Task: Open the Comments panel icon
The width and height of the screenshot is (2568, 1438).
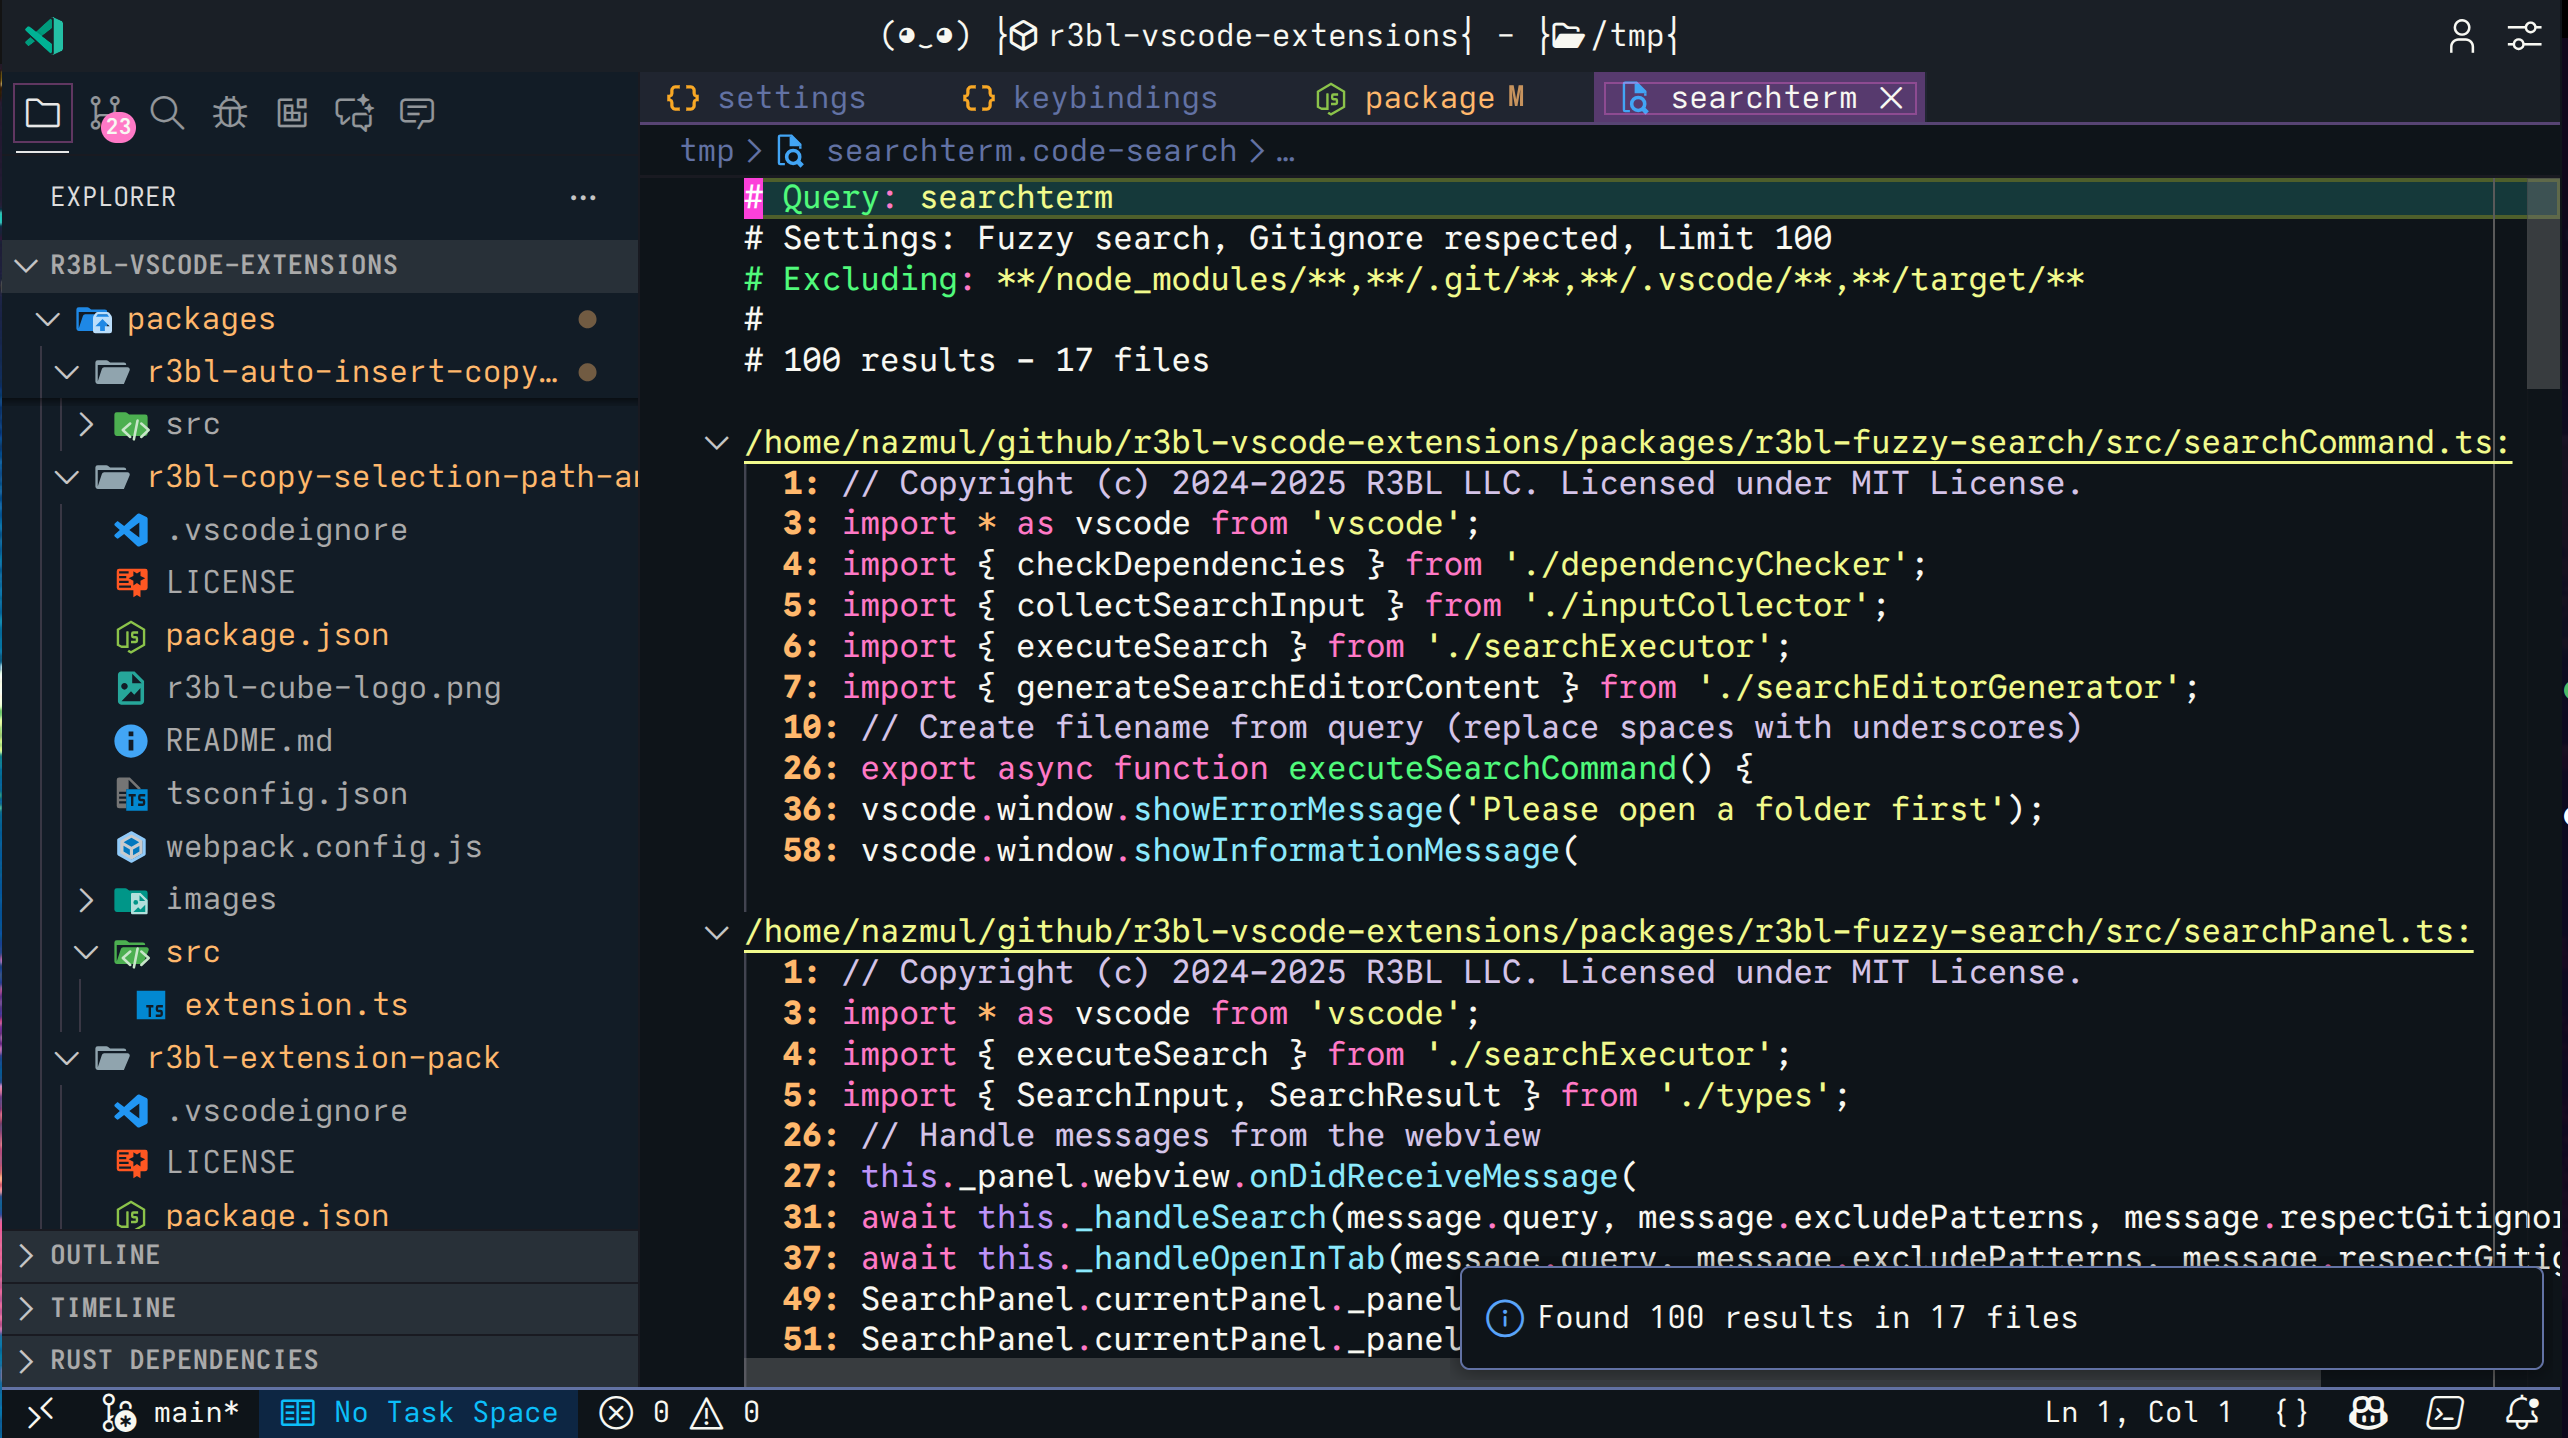Action: 417,112
